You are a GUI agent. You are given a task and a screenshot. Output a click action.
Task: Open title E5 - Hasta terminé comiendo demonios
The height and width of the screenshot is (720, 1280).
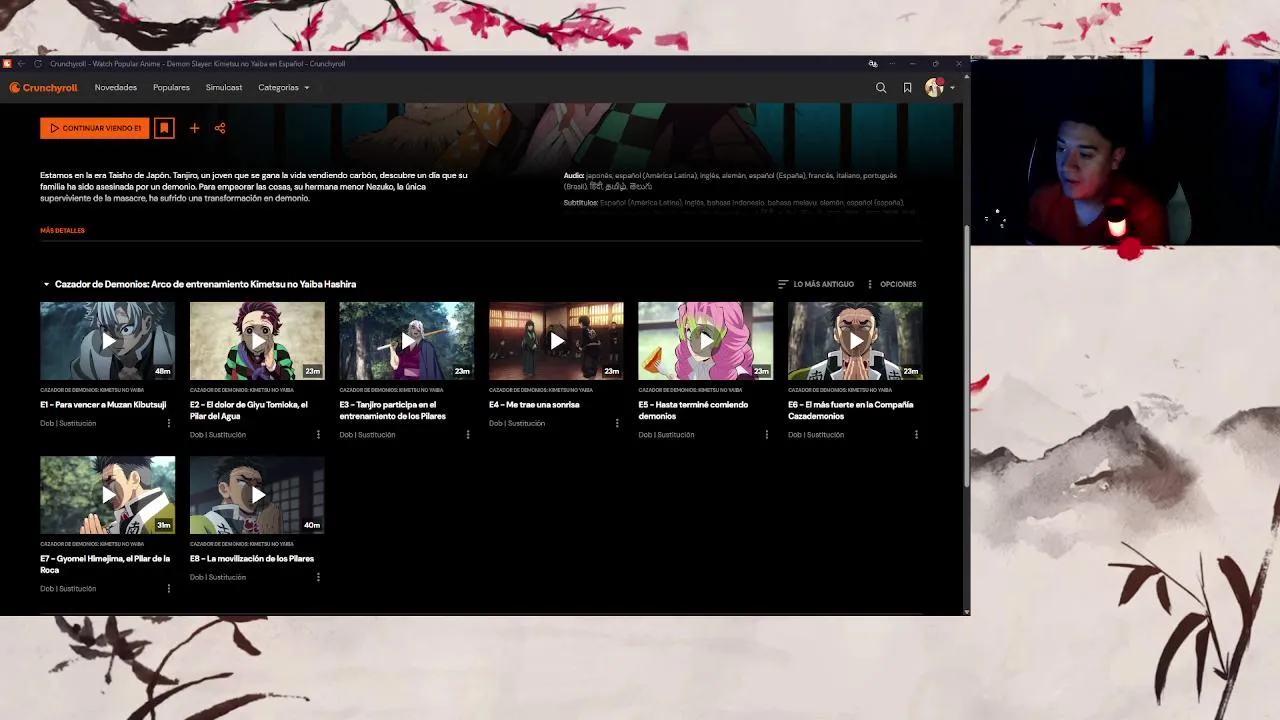point(693,410)
